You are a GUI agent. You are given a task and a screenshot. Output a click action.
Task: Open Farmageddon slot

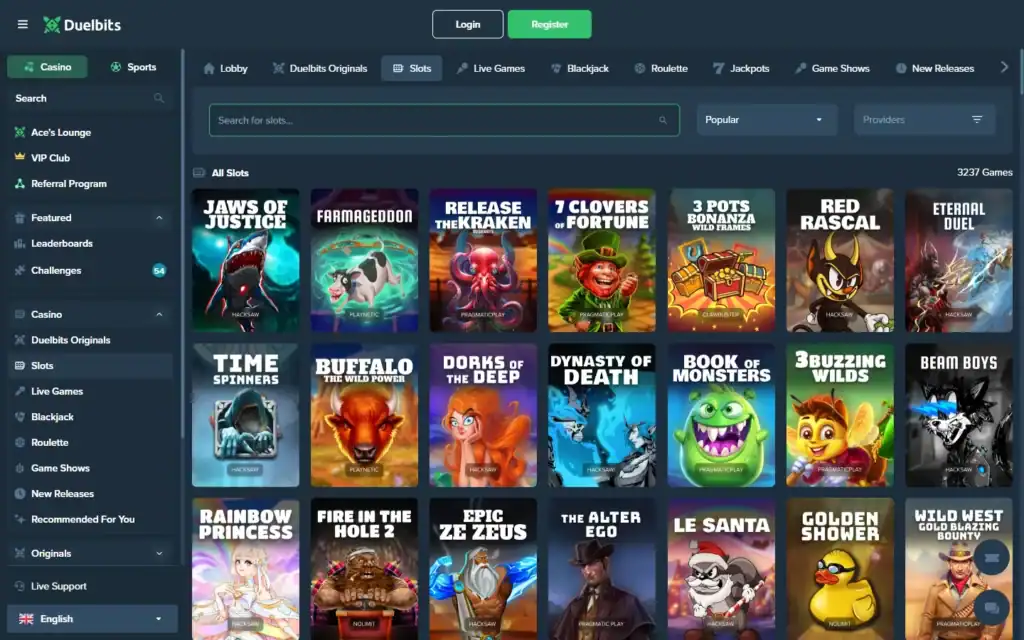pyautogui.click(x=364, y=260)
